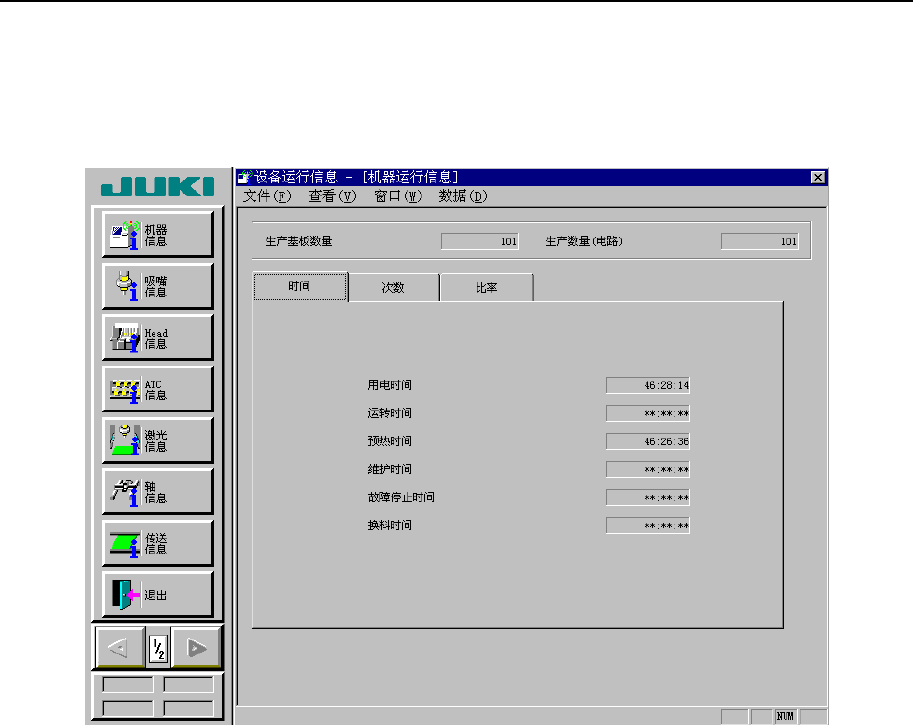Click the 维护时间 label

[x=390, y=469]
